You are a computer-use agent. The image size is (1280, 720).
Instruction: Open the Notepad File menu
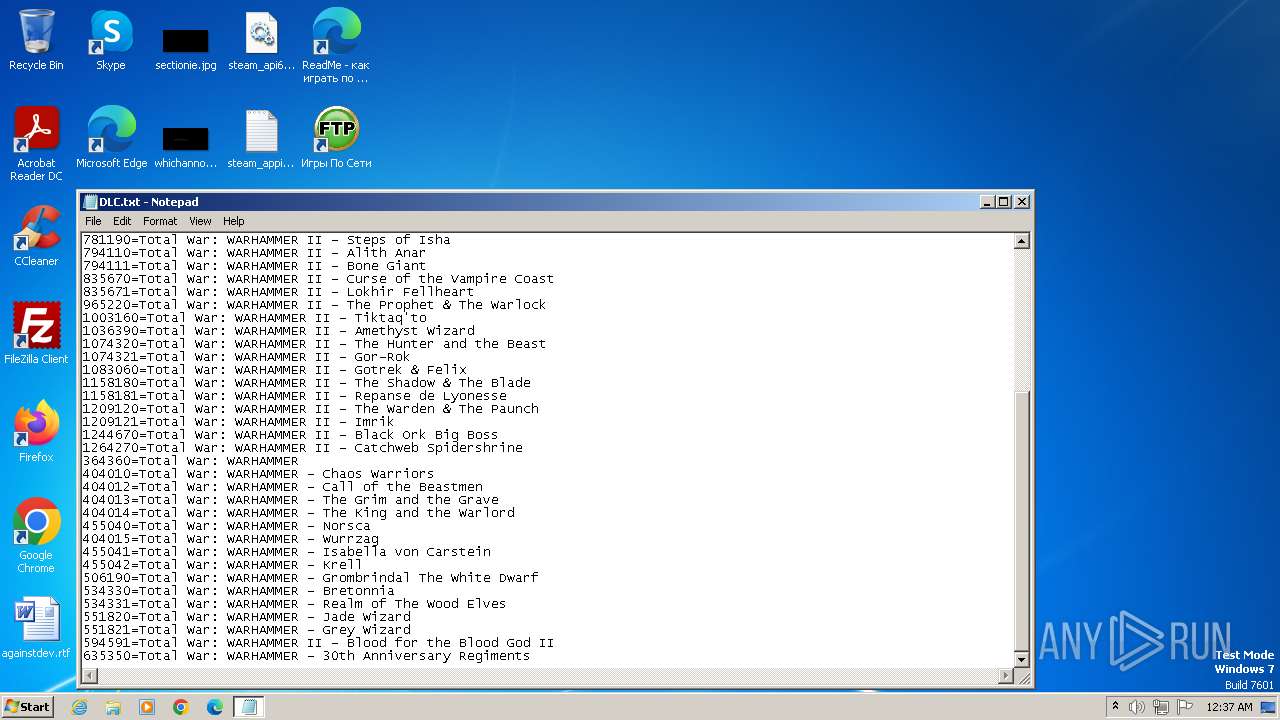pyautogui.click(x=93, y=221)
